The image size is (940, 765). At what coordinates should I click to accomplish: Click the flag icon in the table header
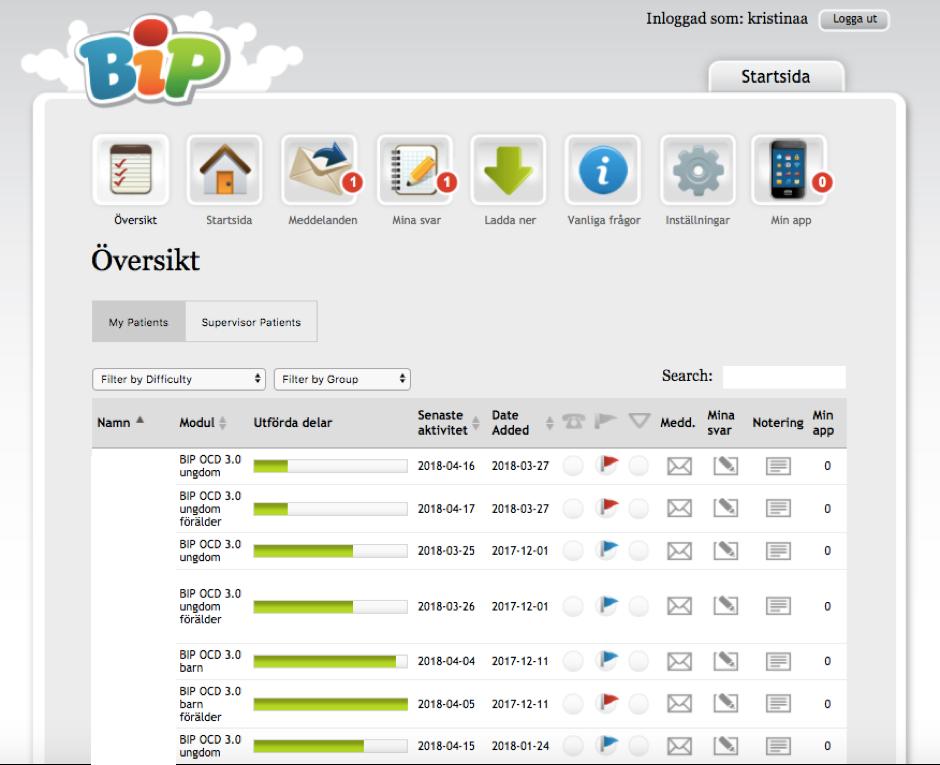(x=605, y=421)
